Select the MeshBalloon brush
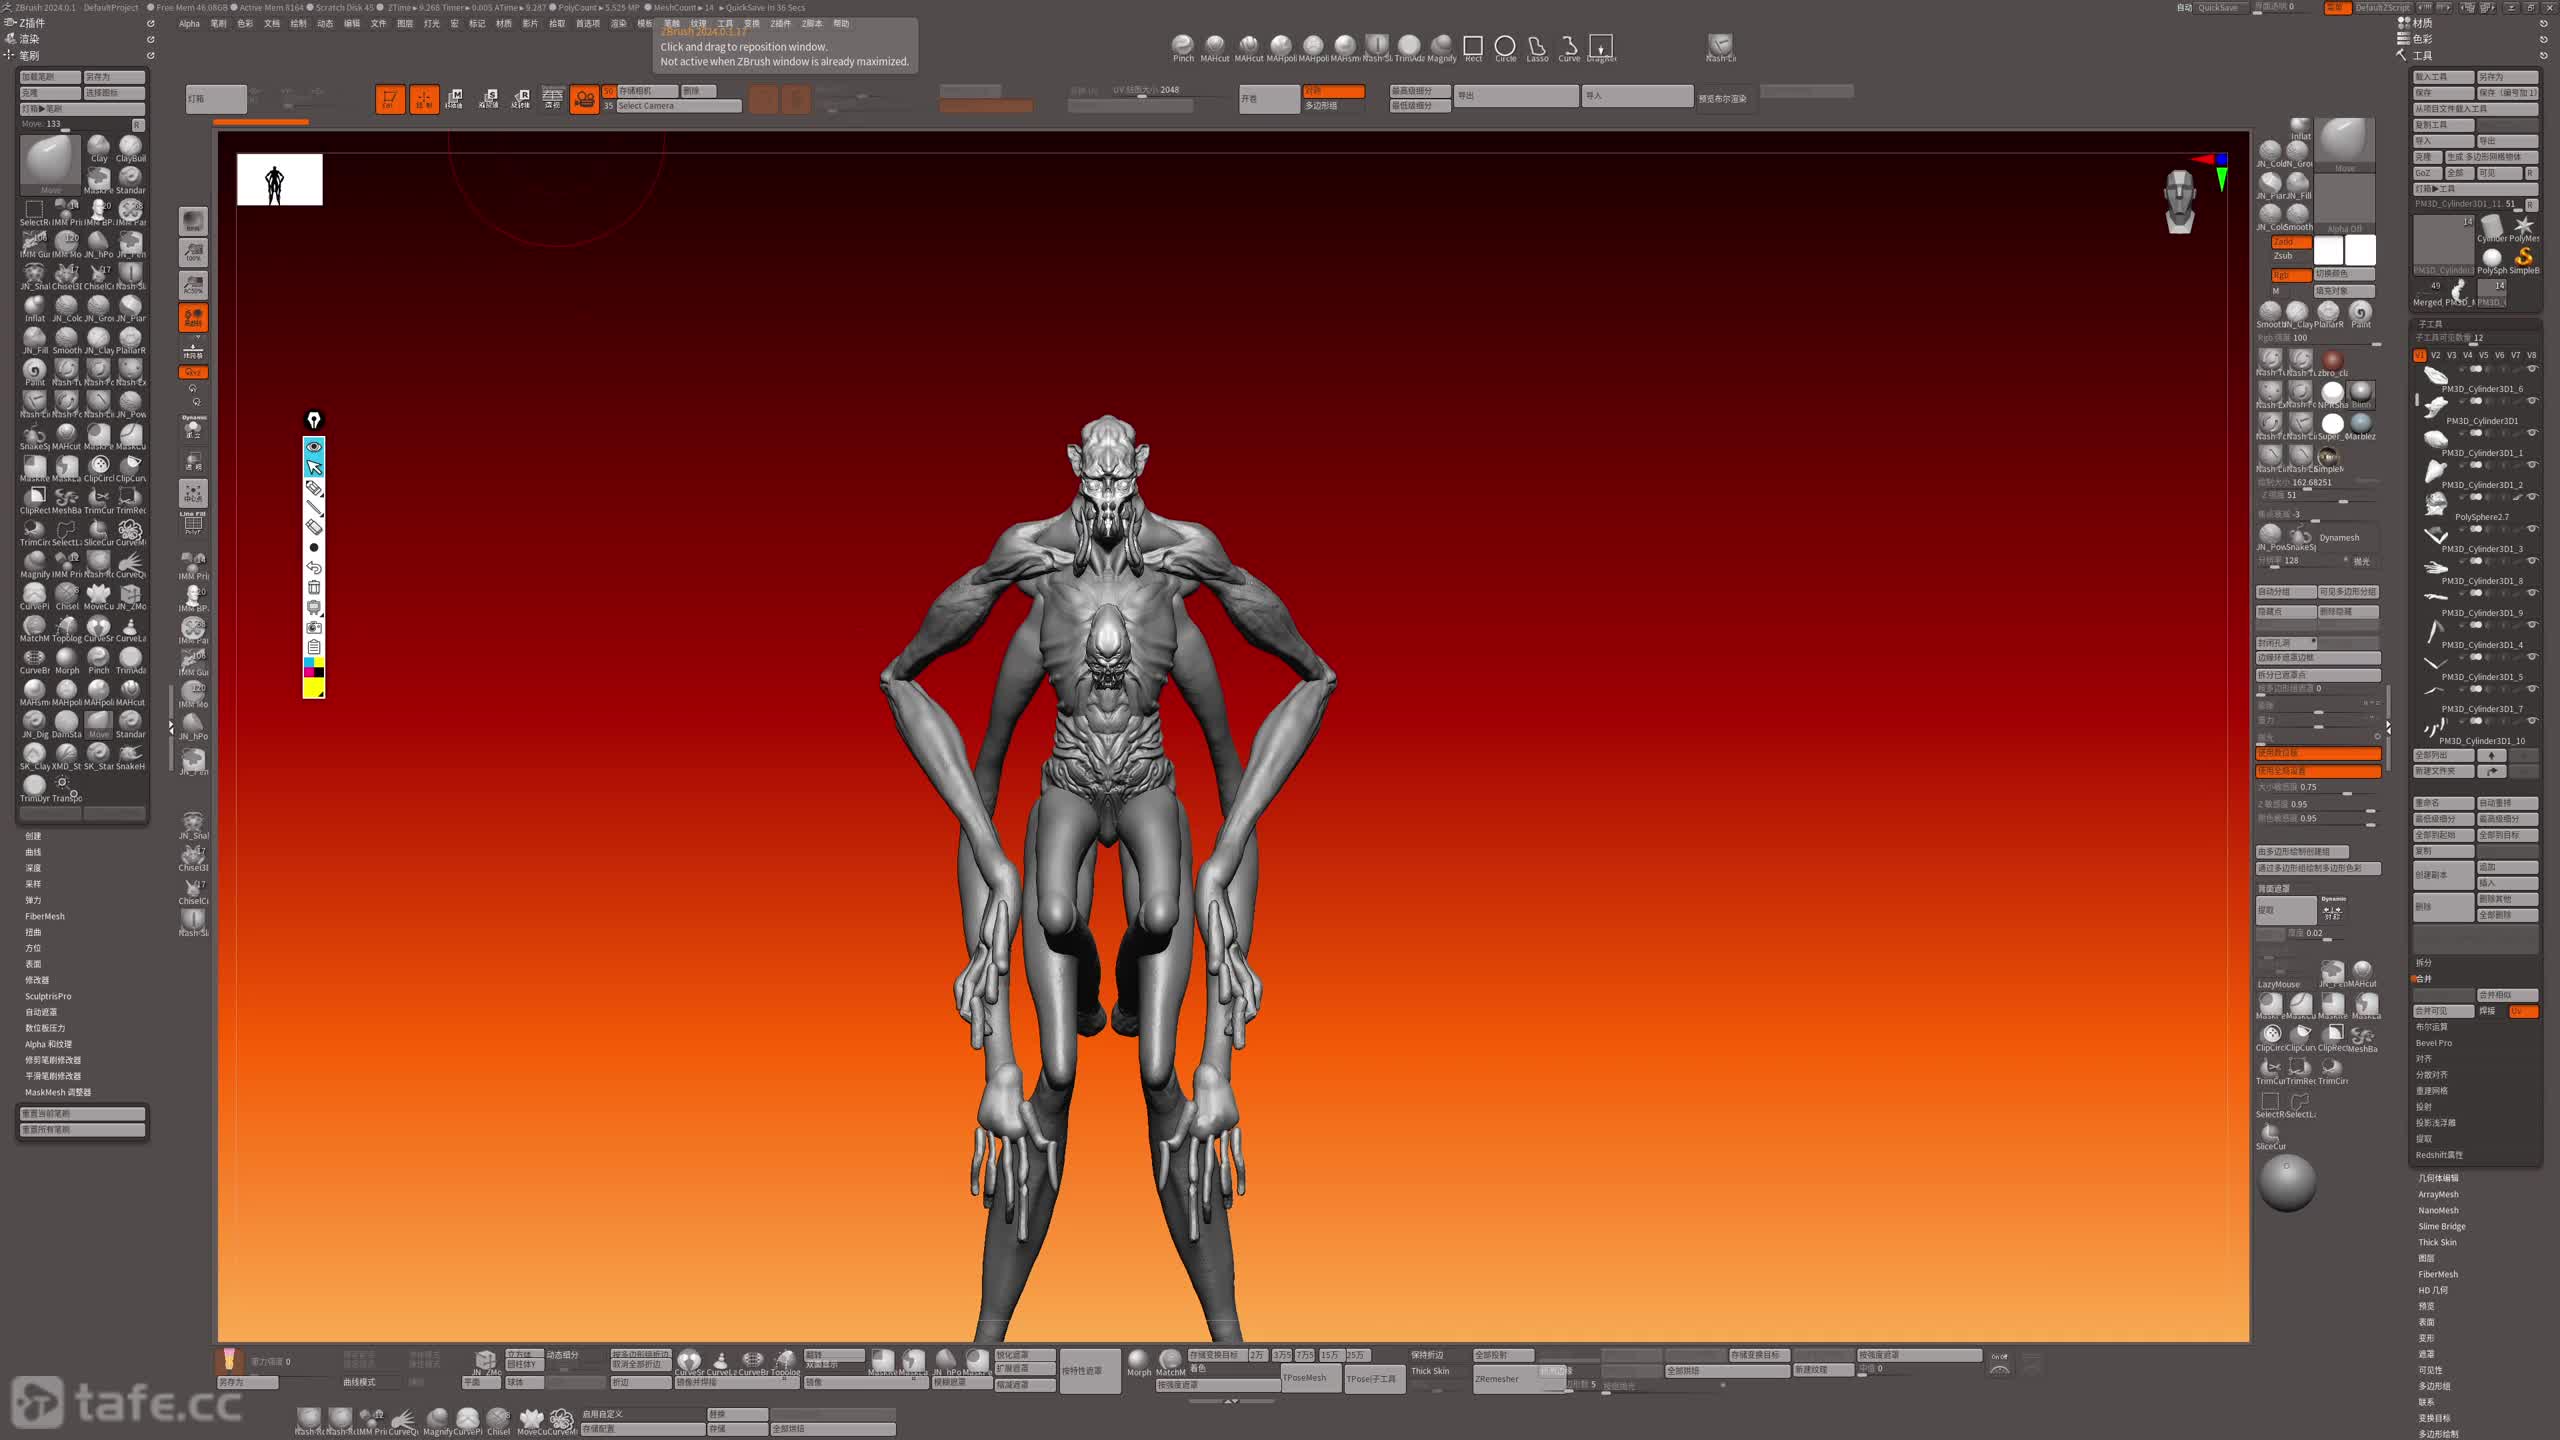Viewport: 2560px width, 1440px height. coord(67,499)
